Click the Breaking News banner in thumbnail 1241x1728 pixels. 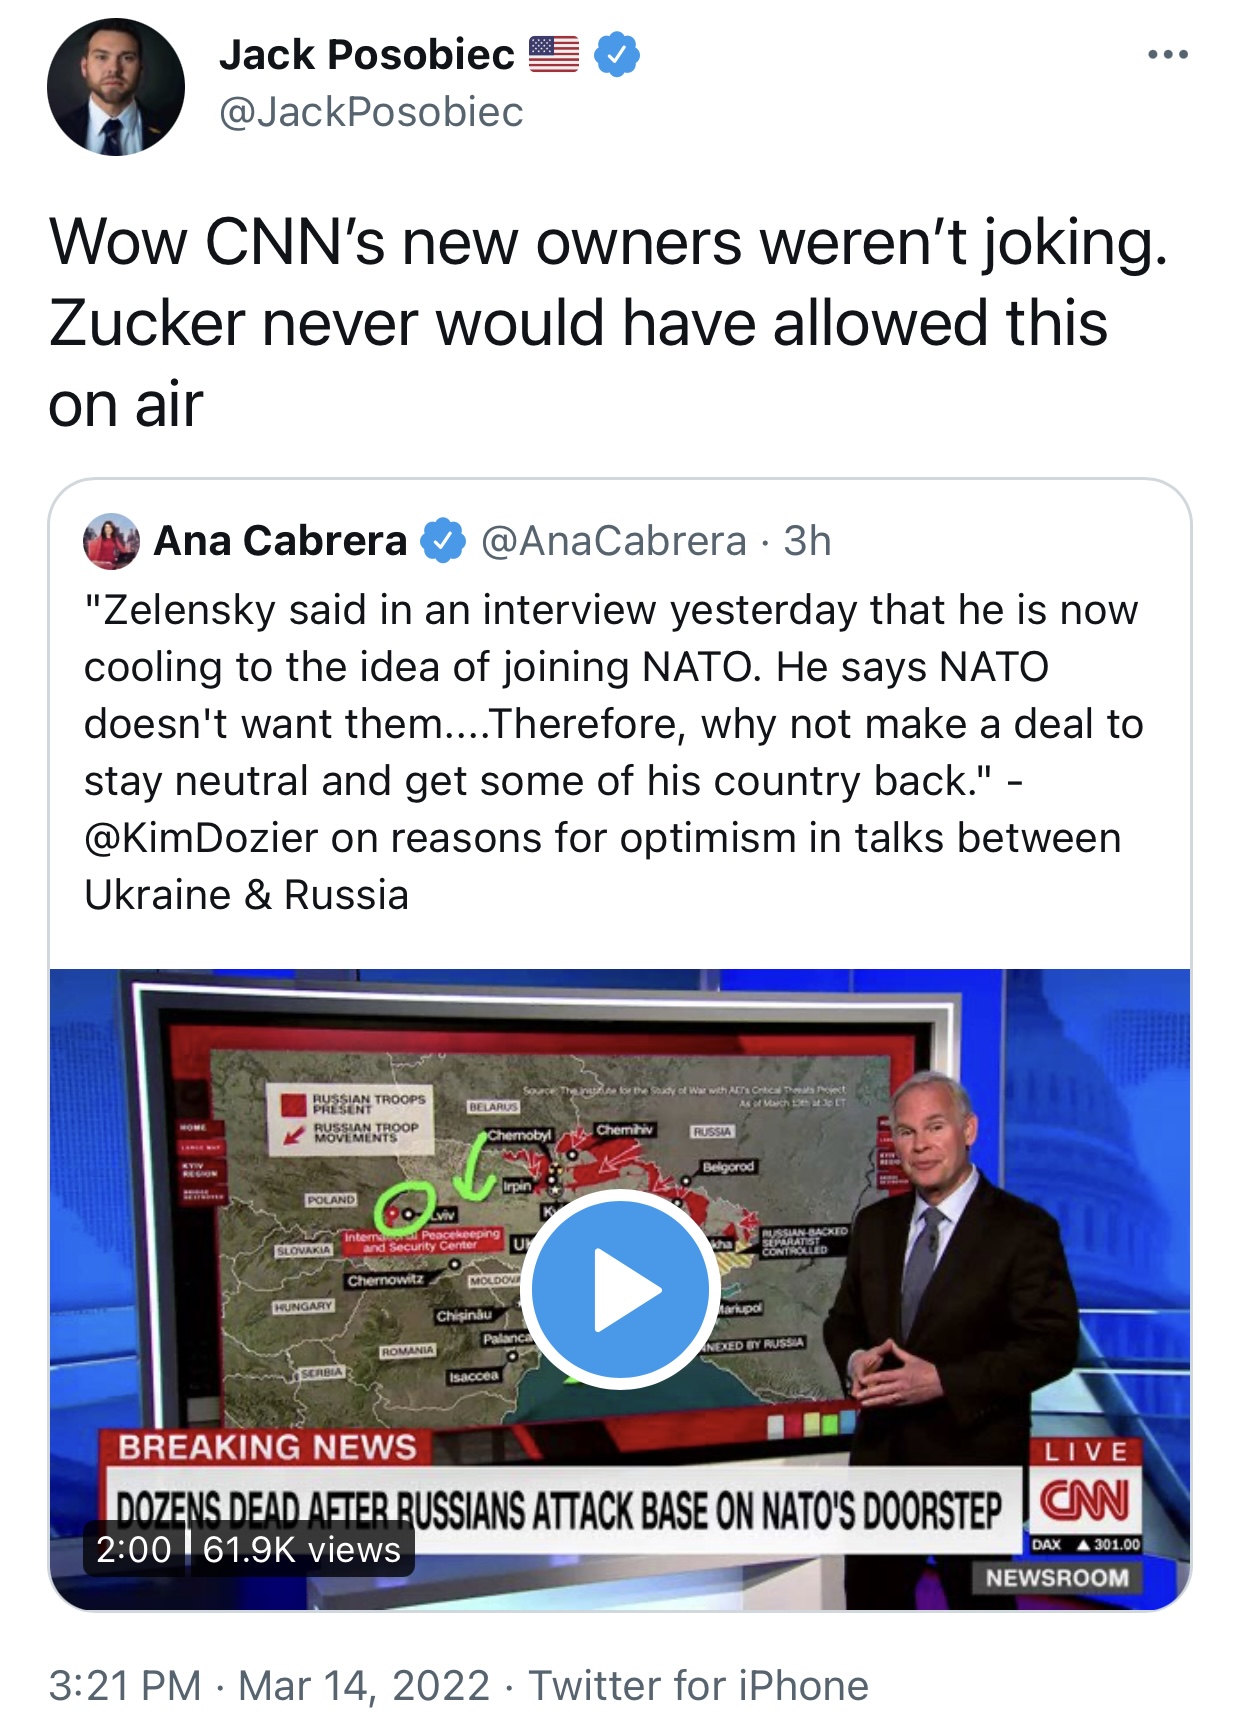click(x=267, y=1447)
